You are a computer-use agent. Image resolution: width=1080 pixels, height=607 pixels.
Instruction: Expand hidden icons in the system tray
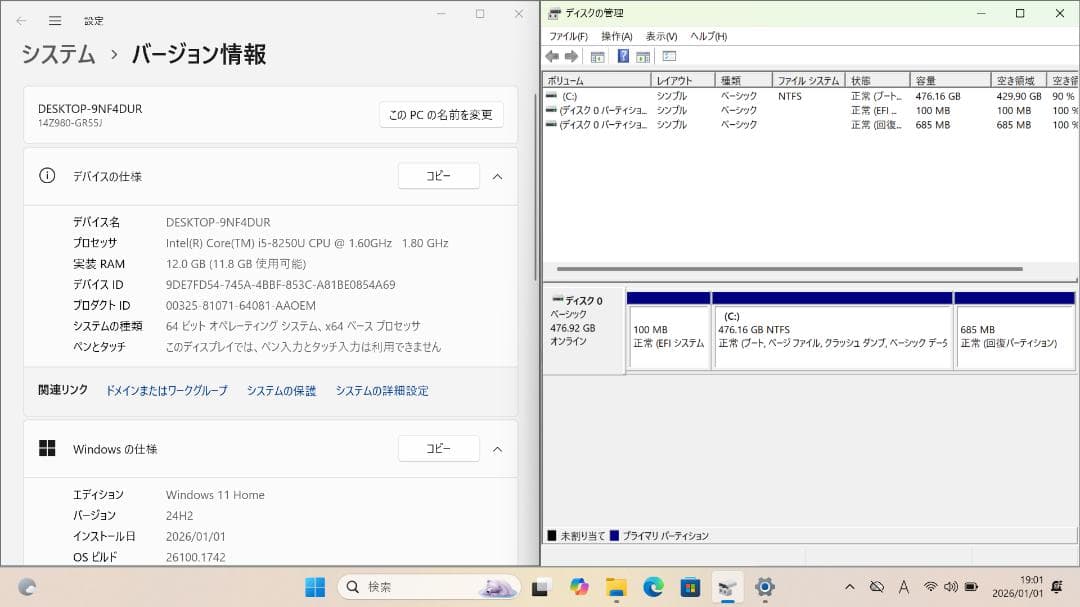click(x=850, y=587)
